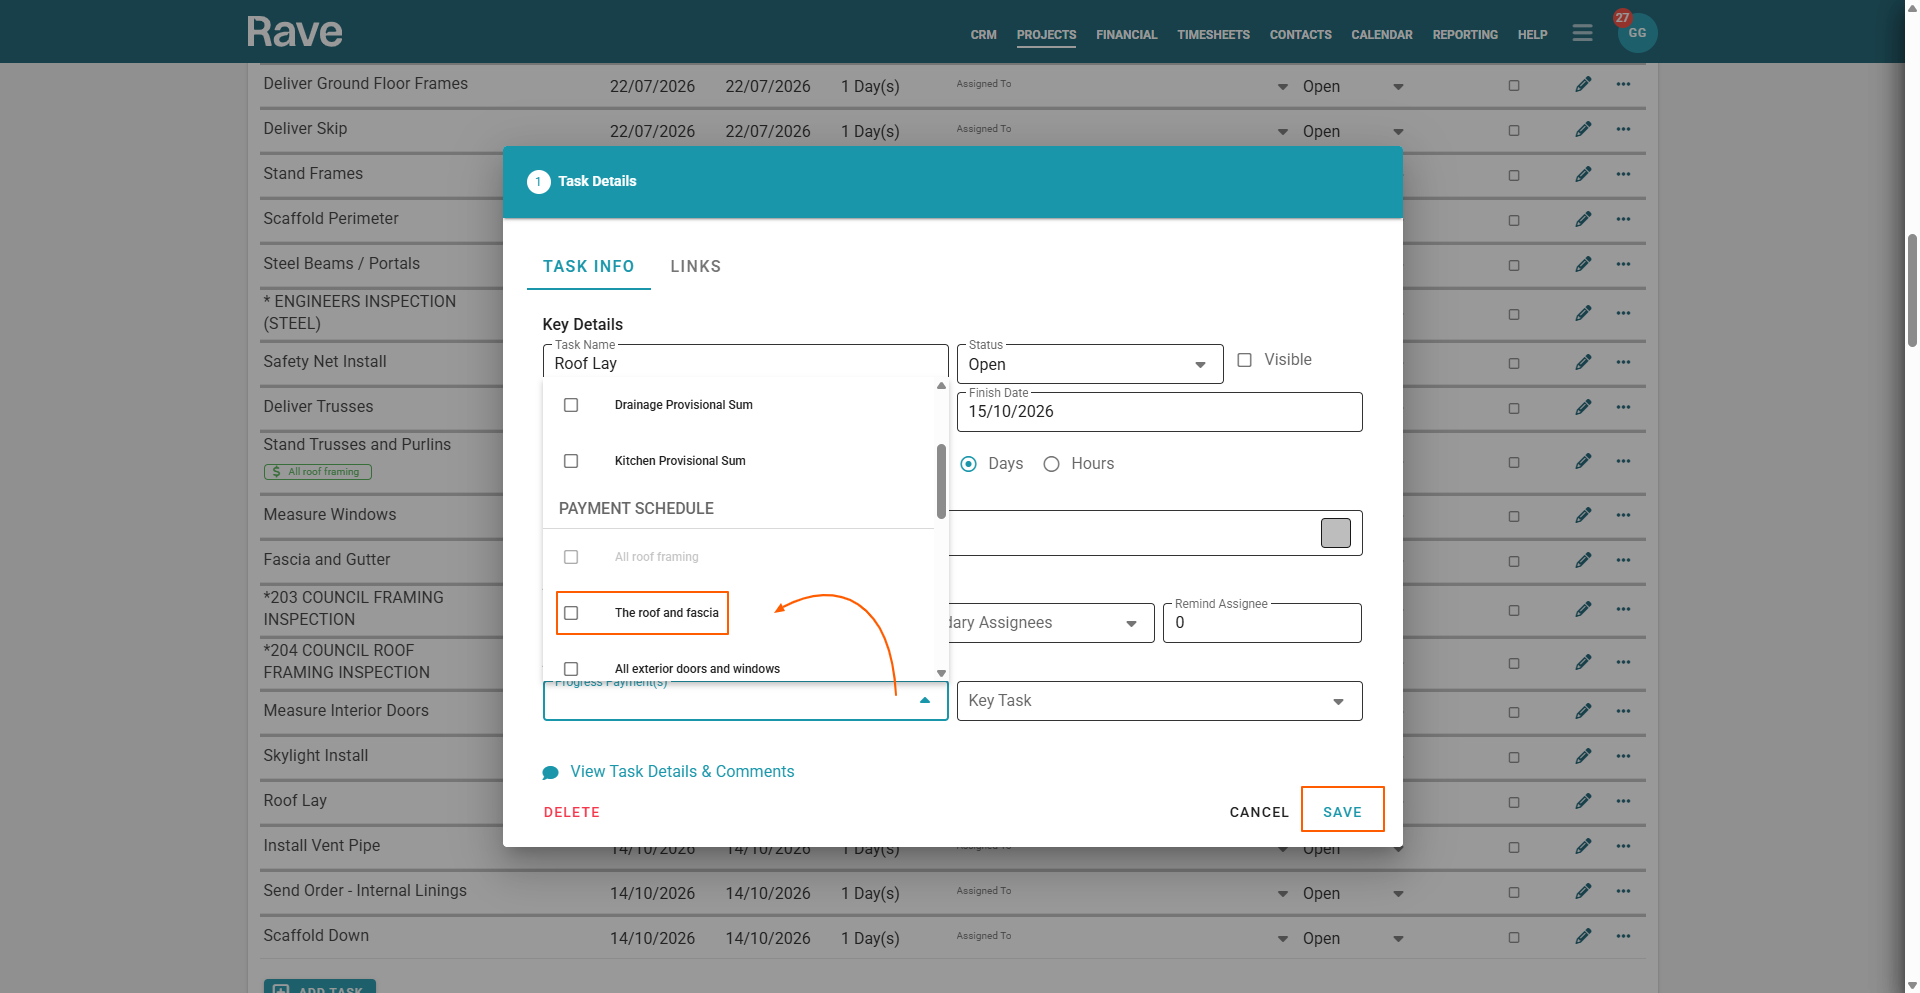
Task: Click the GG user avatar
Action: 1637,33
